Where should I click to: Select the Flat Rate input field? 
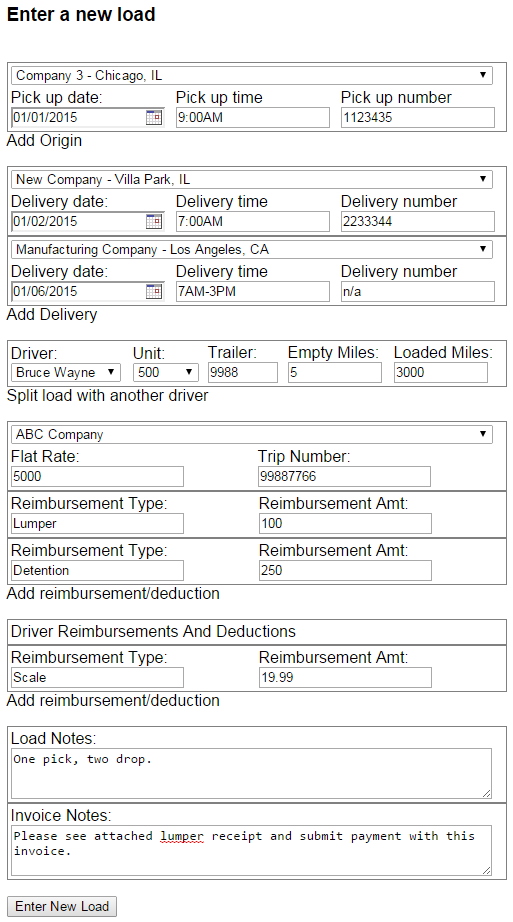click(98, 476)
